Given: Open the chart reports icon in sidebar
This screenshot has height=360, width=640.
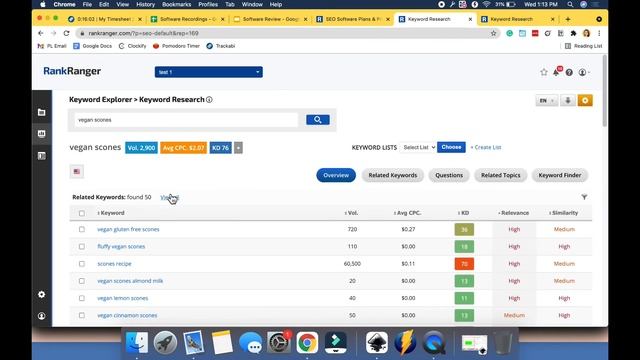Looking at the screenshot, I should [42, 134].
